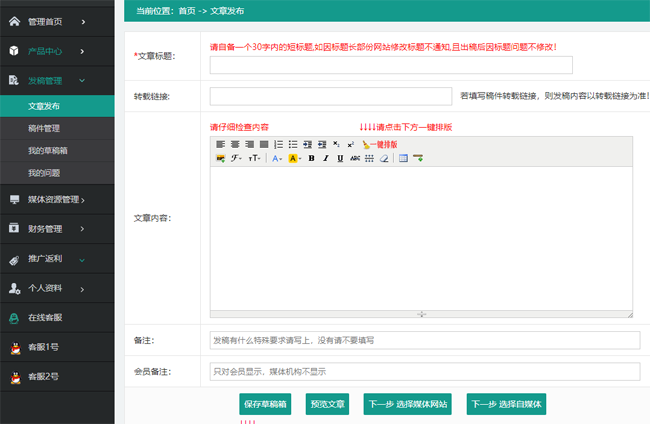The width and height of the screenshot is (650, 424).
Task: Click the bulleted list icon
Action: pyautogui.click(x=293, y=145)
